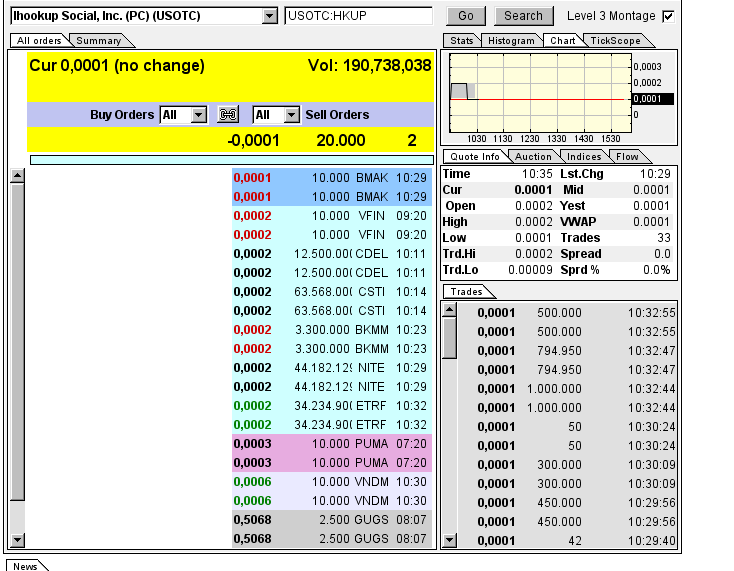Toggle the Level 3 Montage checkbox
This screenshot has width=734, height=571.
coord(668,16)
